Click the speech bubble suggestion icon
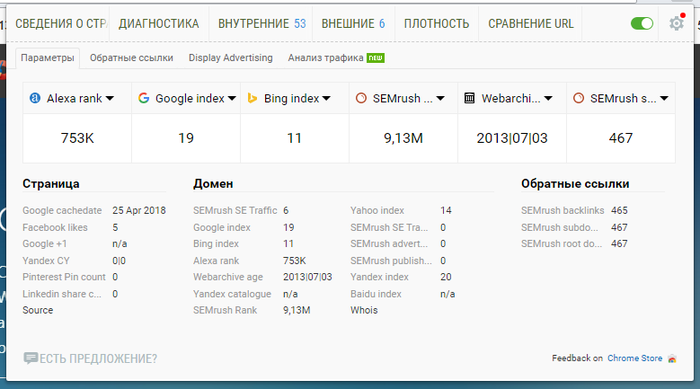700x389 pixels. click(x=30, y=358)
